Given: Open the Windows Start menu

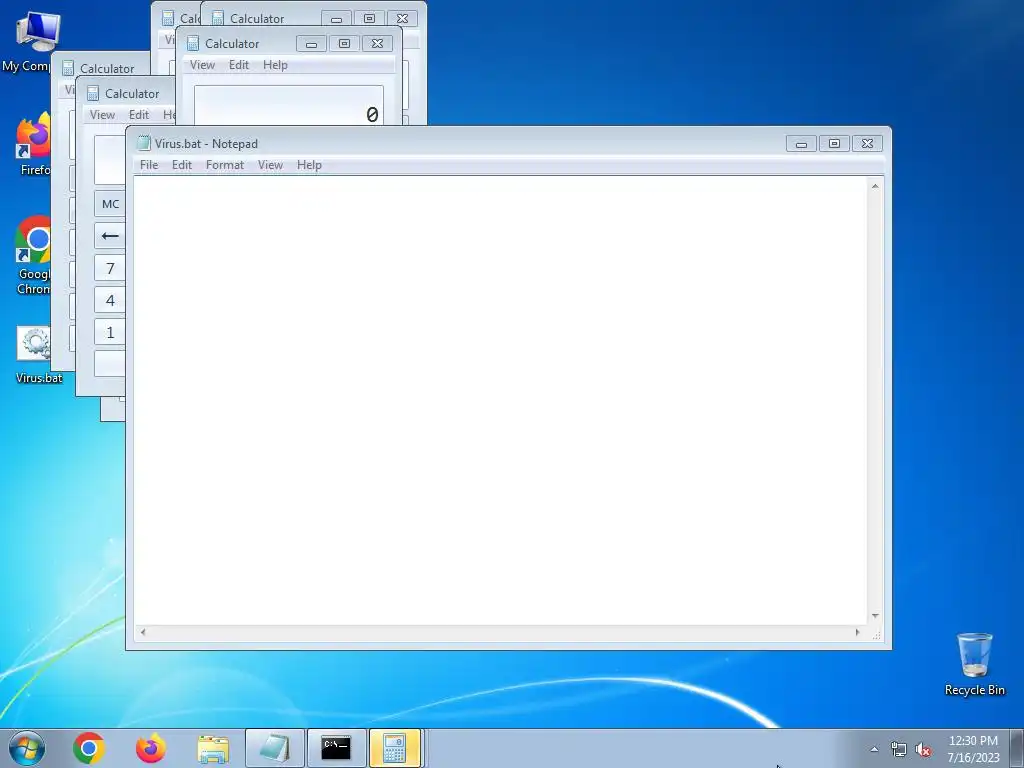Looking at the screenshot, I should [27, 748].
